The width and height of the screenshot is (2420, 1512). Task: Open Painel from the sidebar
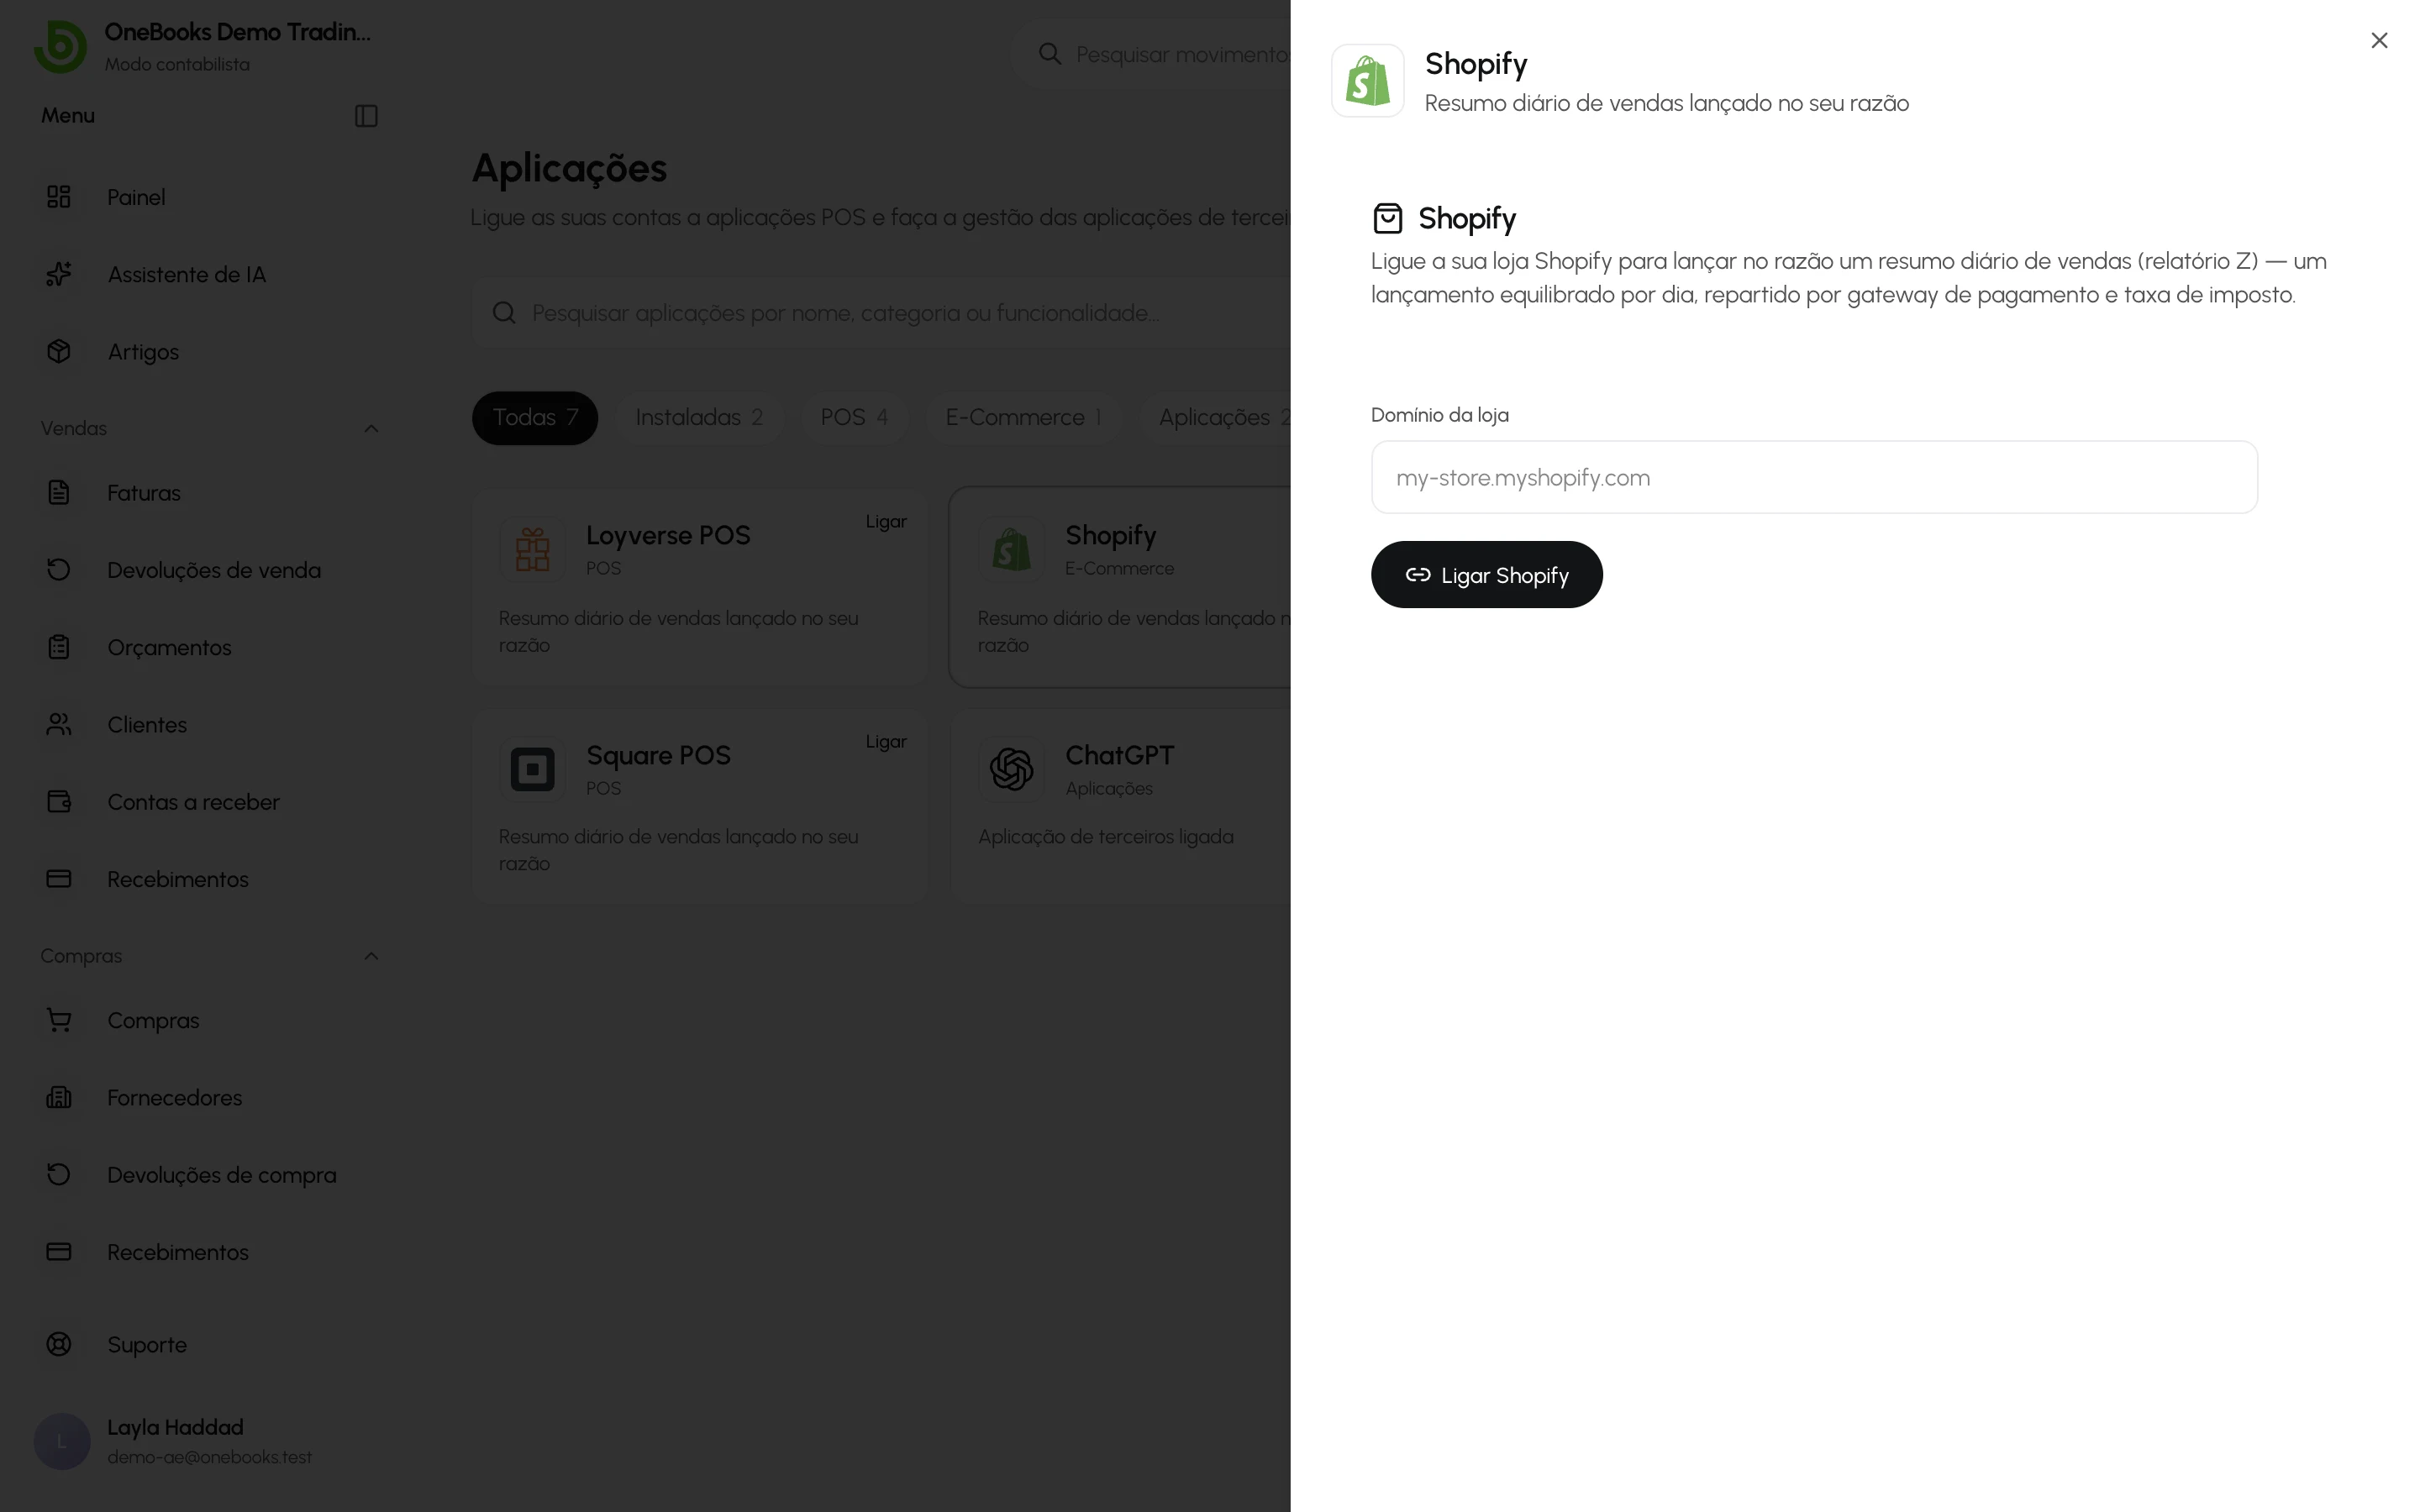136,197
